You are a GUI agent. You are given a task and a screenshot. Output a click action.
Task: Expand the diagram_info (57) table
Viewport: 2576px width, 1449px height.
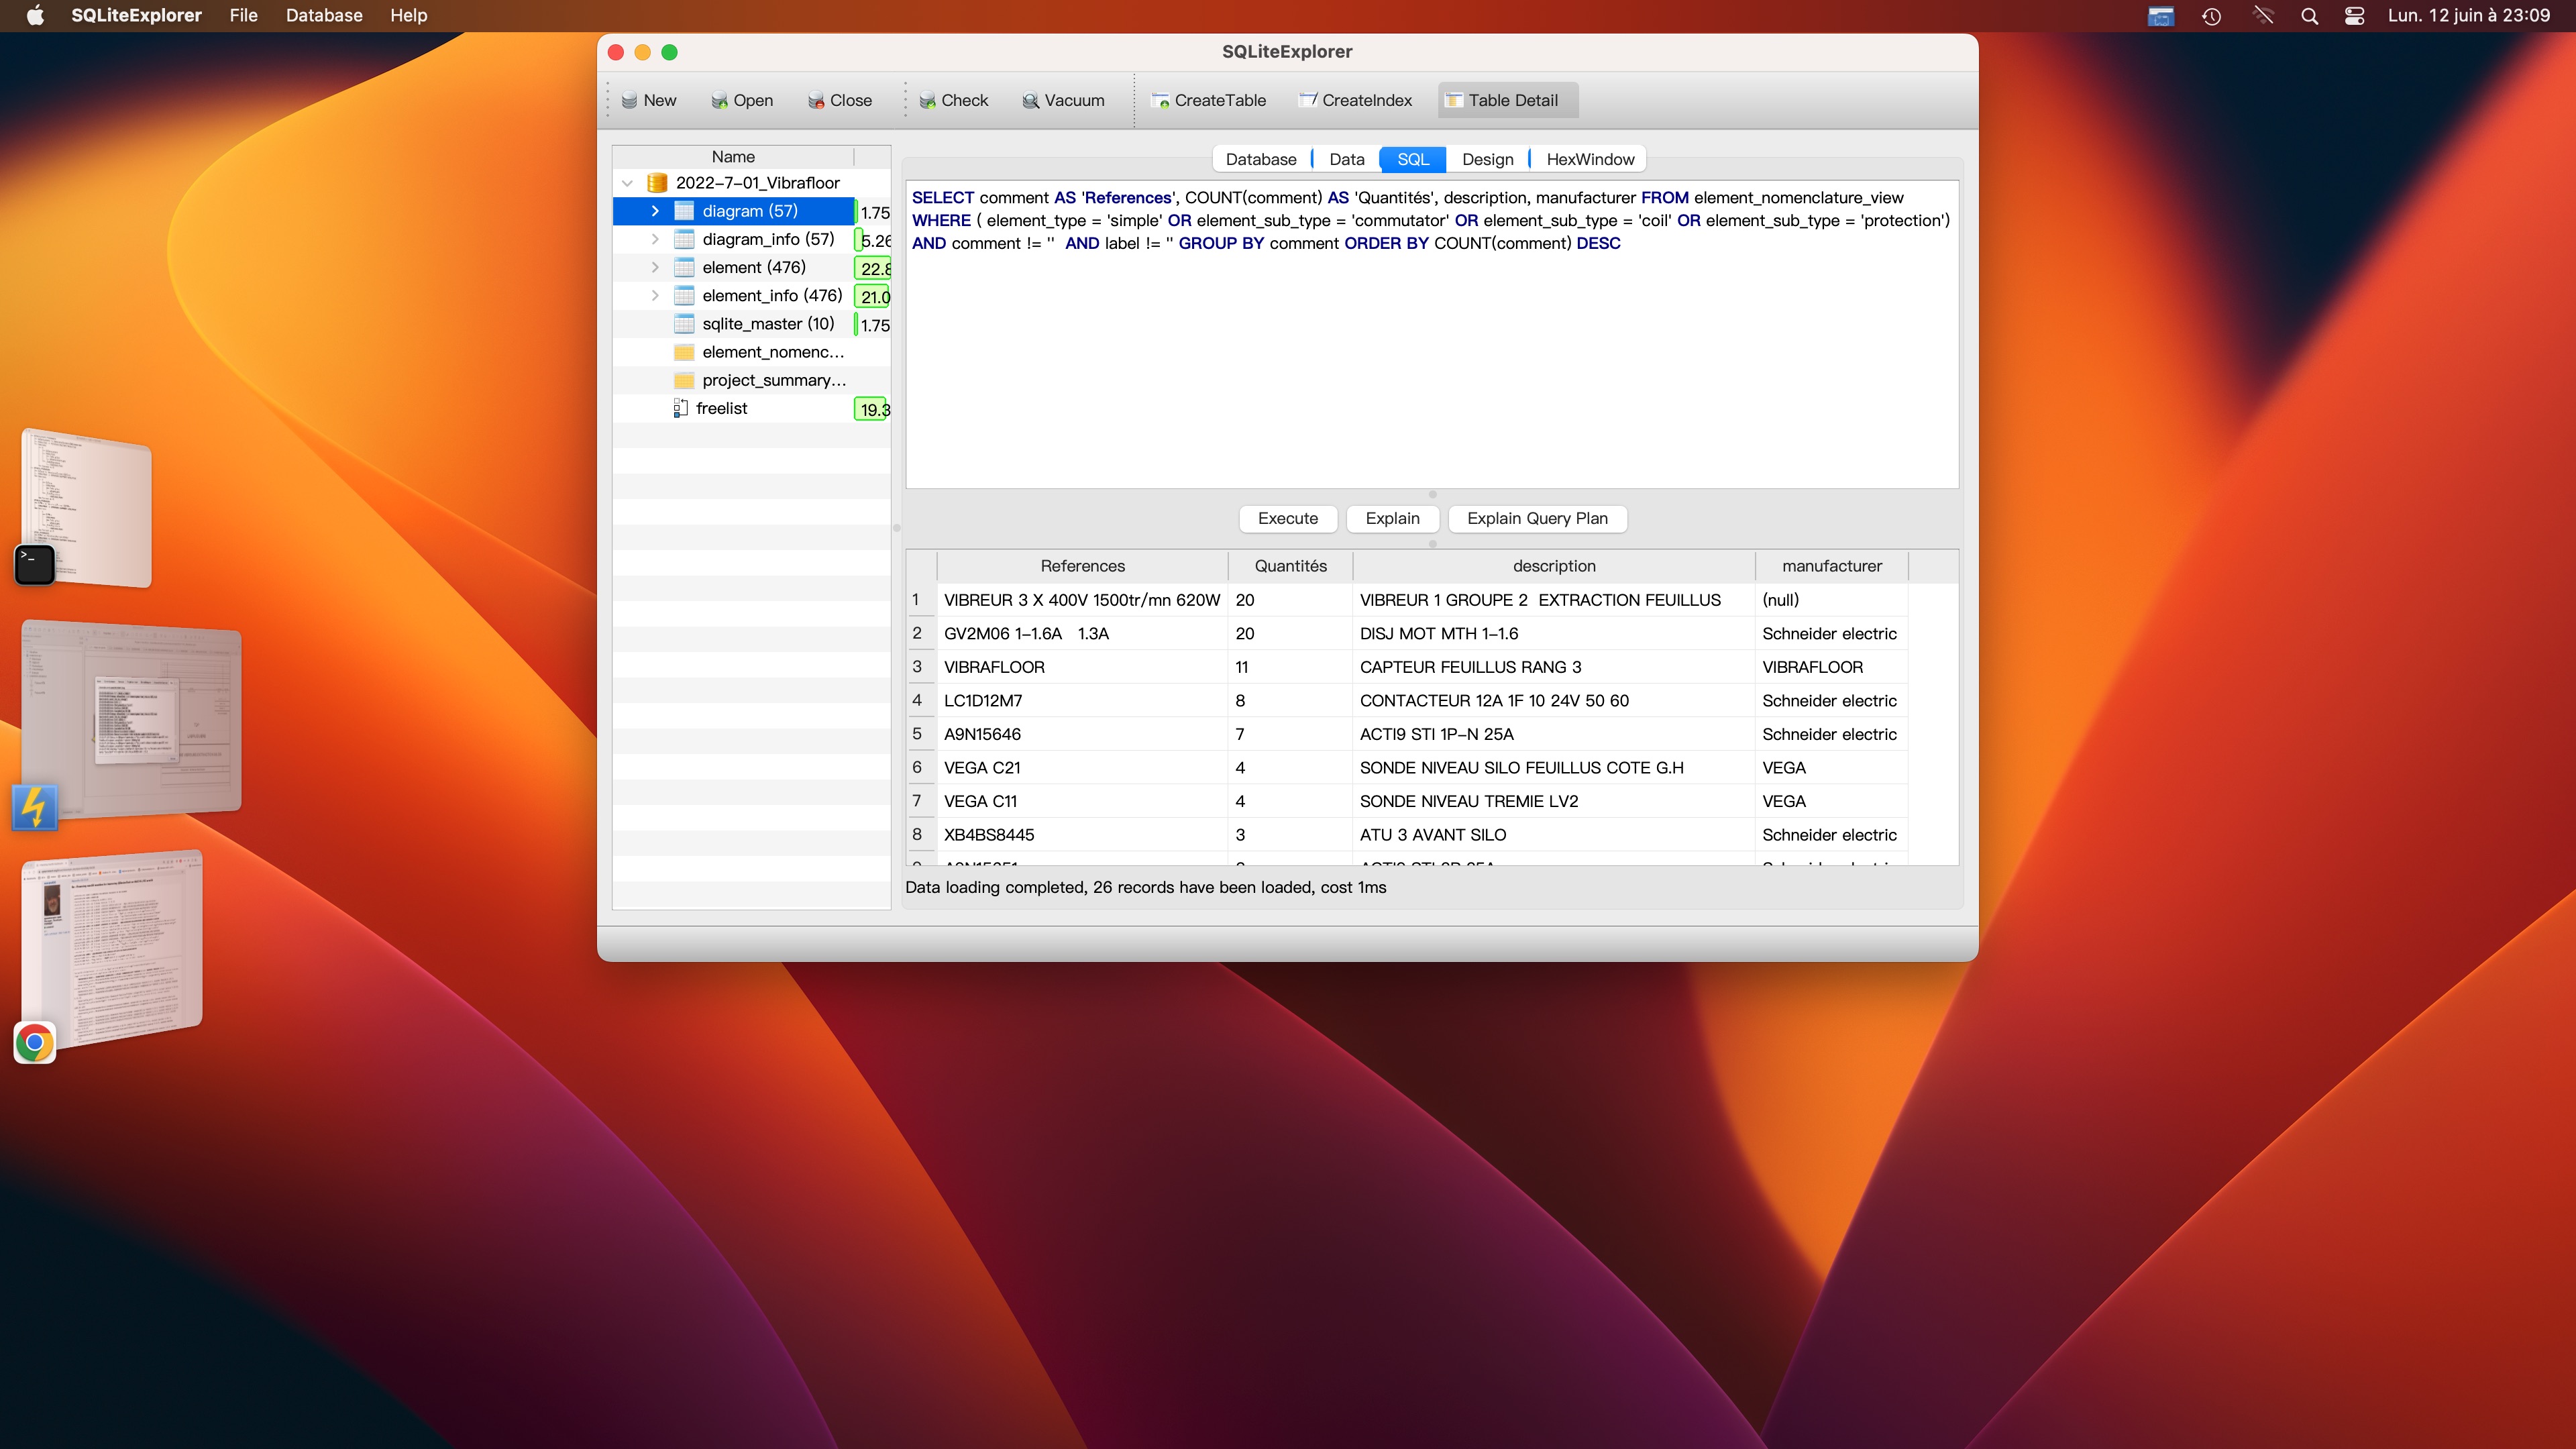[x=655, y=239]
